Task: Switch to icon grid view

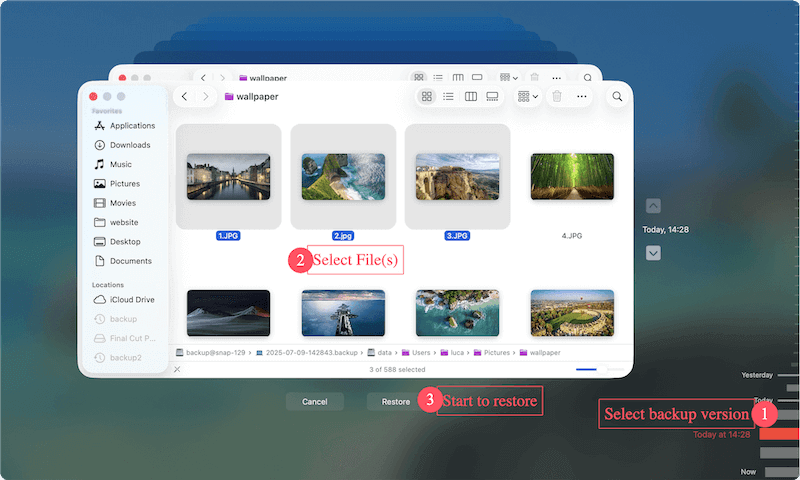Action: 427,96
